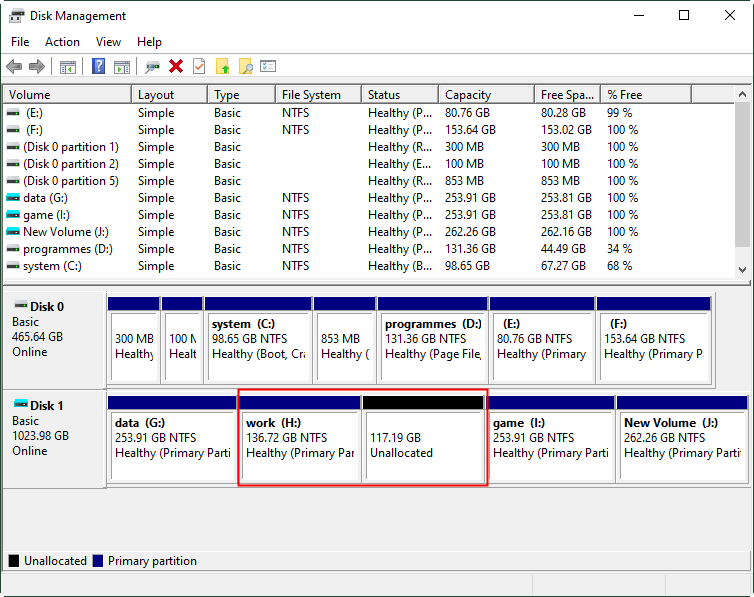Click the Forward arrow toolbar icon
The image size is (754, 597).
click(37, 66)
